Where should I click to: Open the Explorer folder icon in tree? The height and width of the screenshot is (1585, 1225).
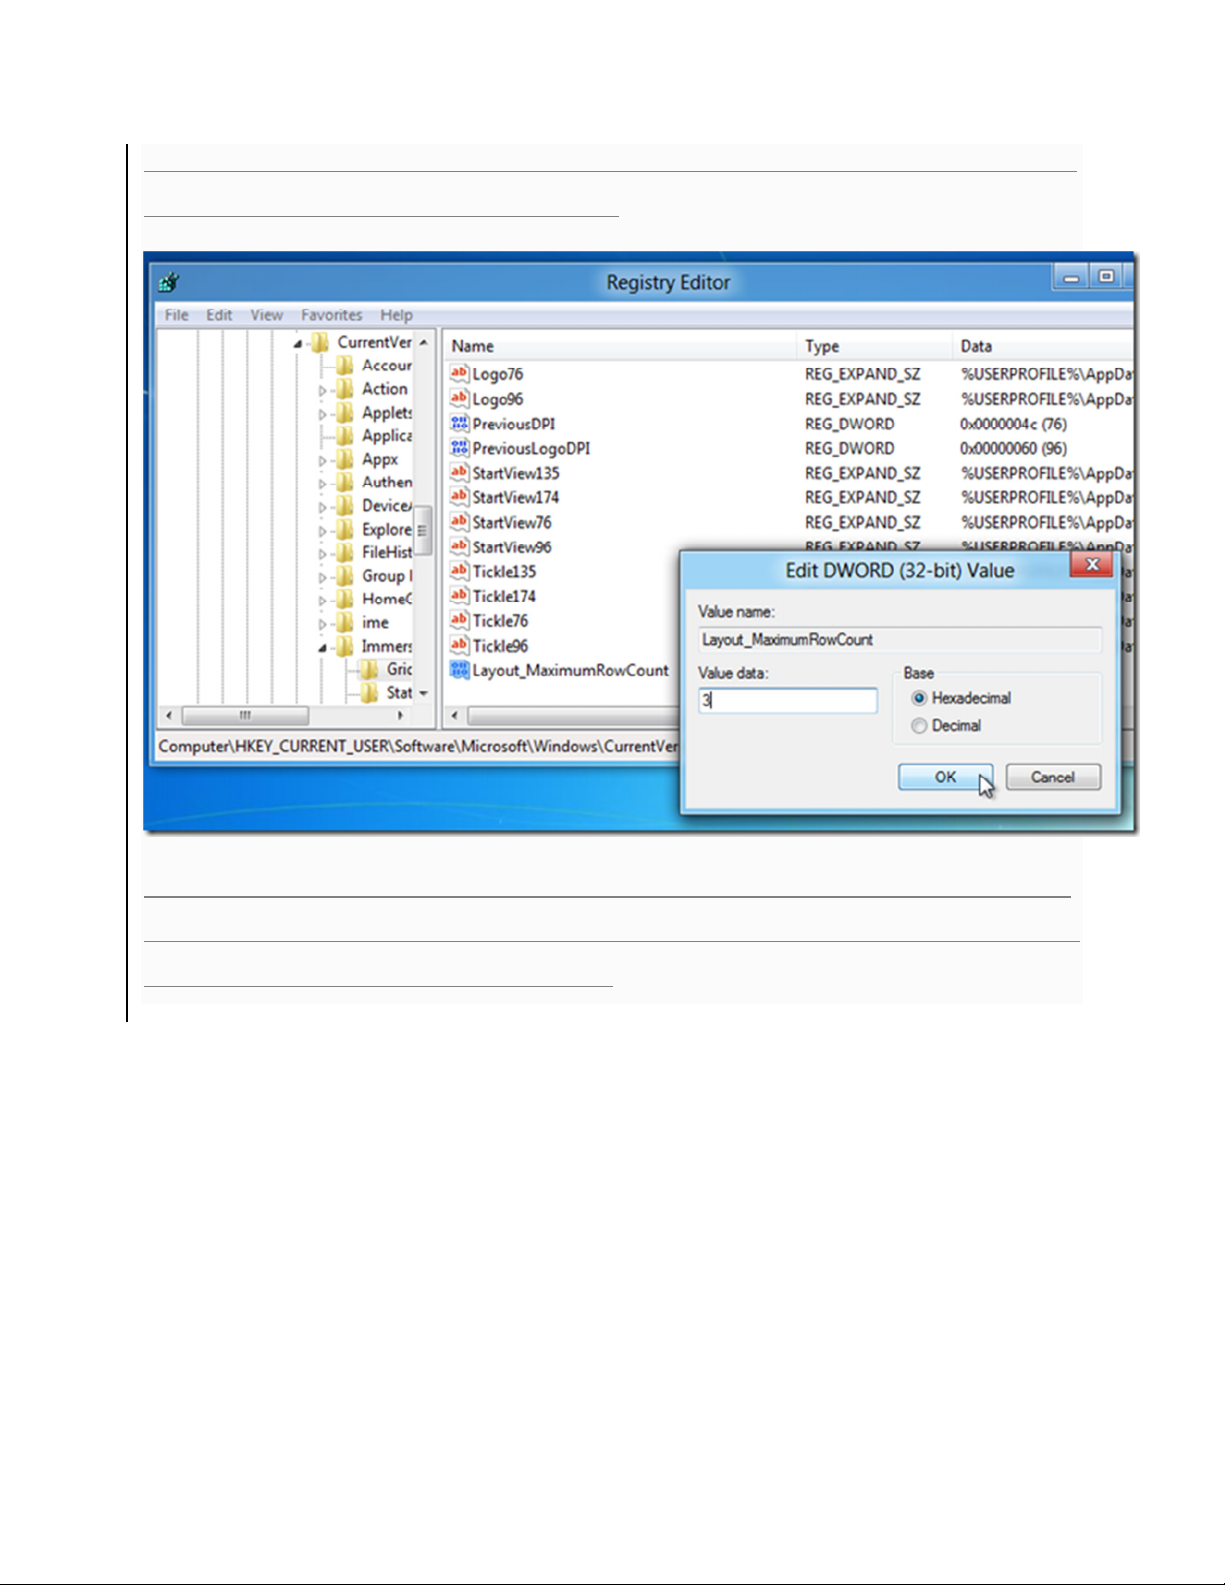coord(345,529)
